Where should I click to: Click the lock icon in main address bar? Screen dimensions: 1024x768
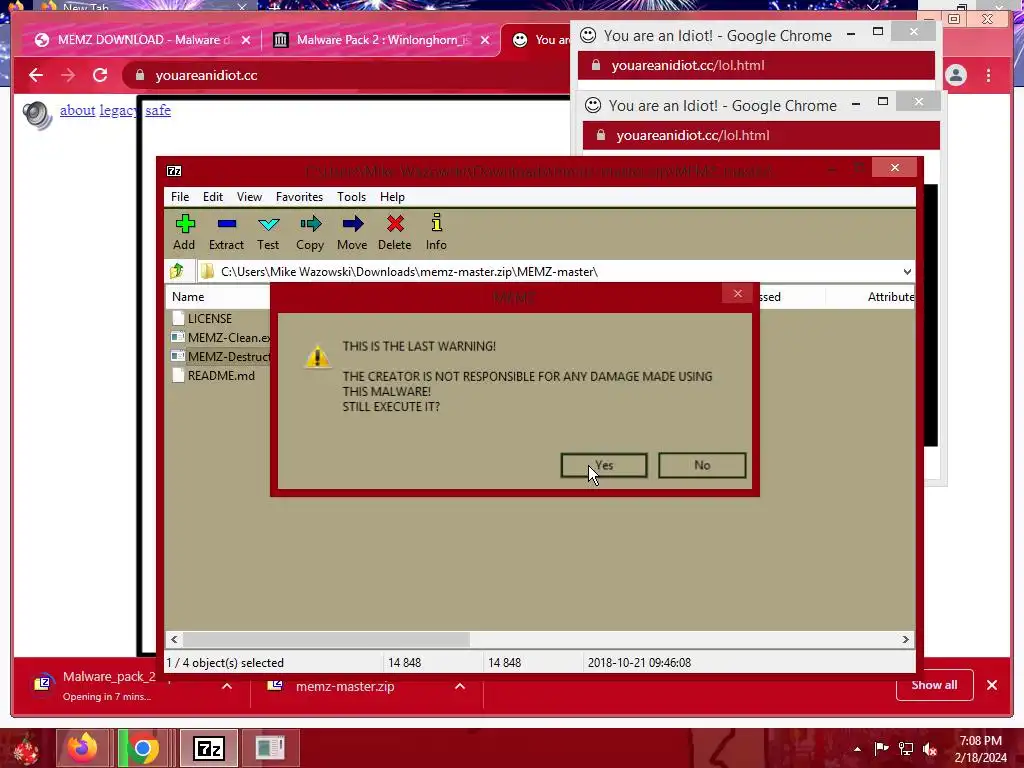point(139,75)
